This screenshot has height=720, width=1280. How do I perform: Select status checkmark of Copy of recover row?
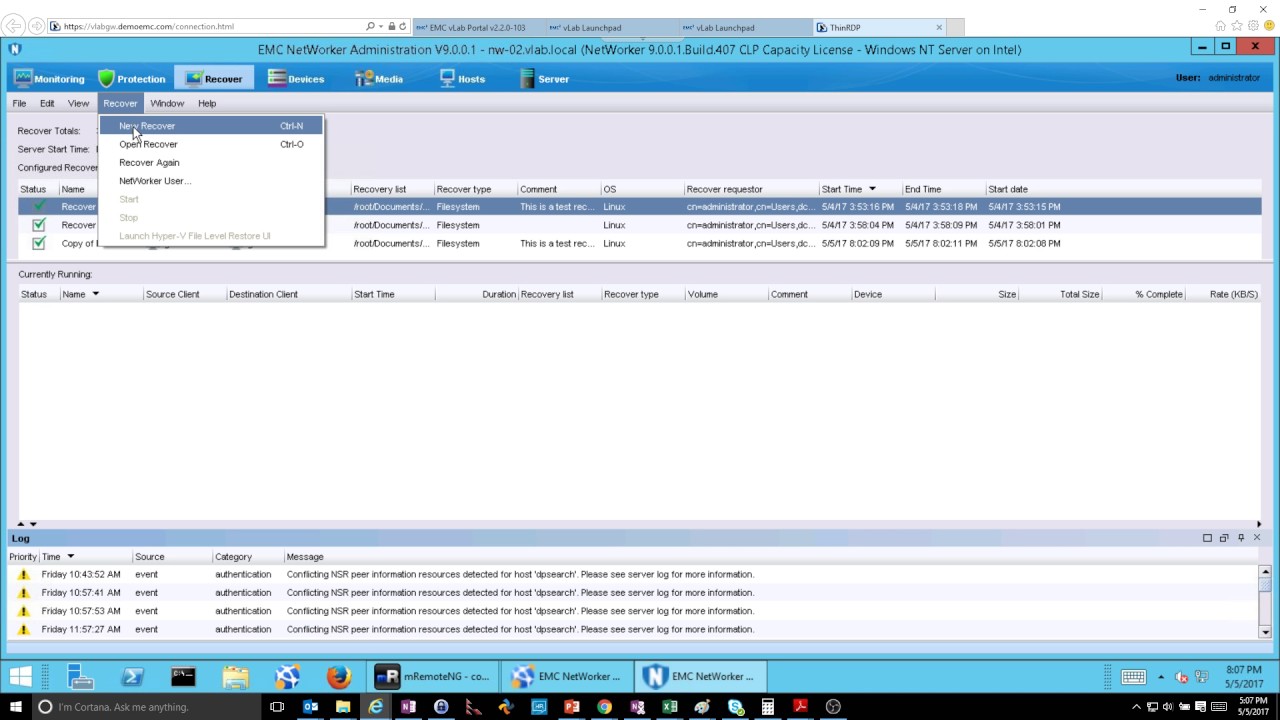tap(39, 243)
